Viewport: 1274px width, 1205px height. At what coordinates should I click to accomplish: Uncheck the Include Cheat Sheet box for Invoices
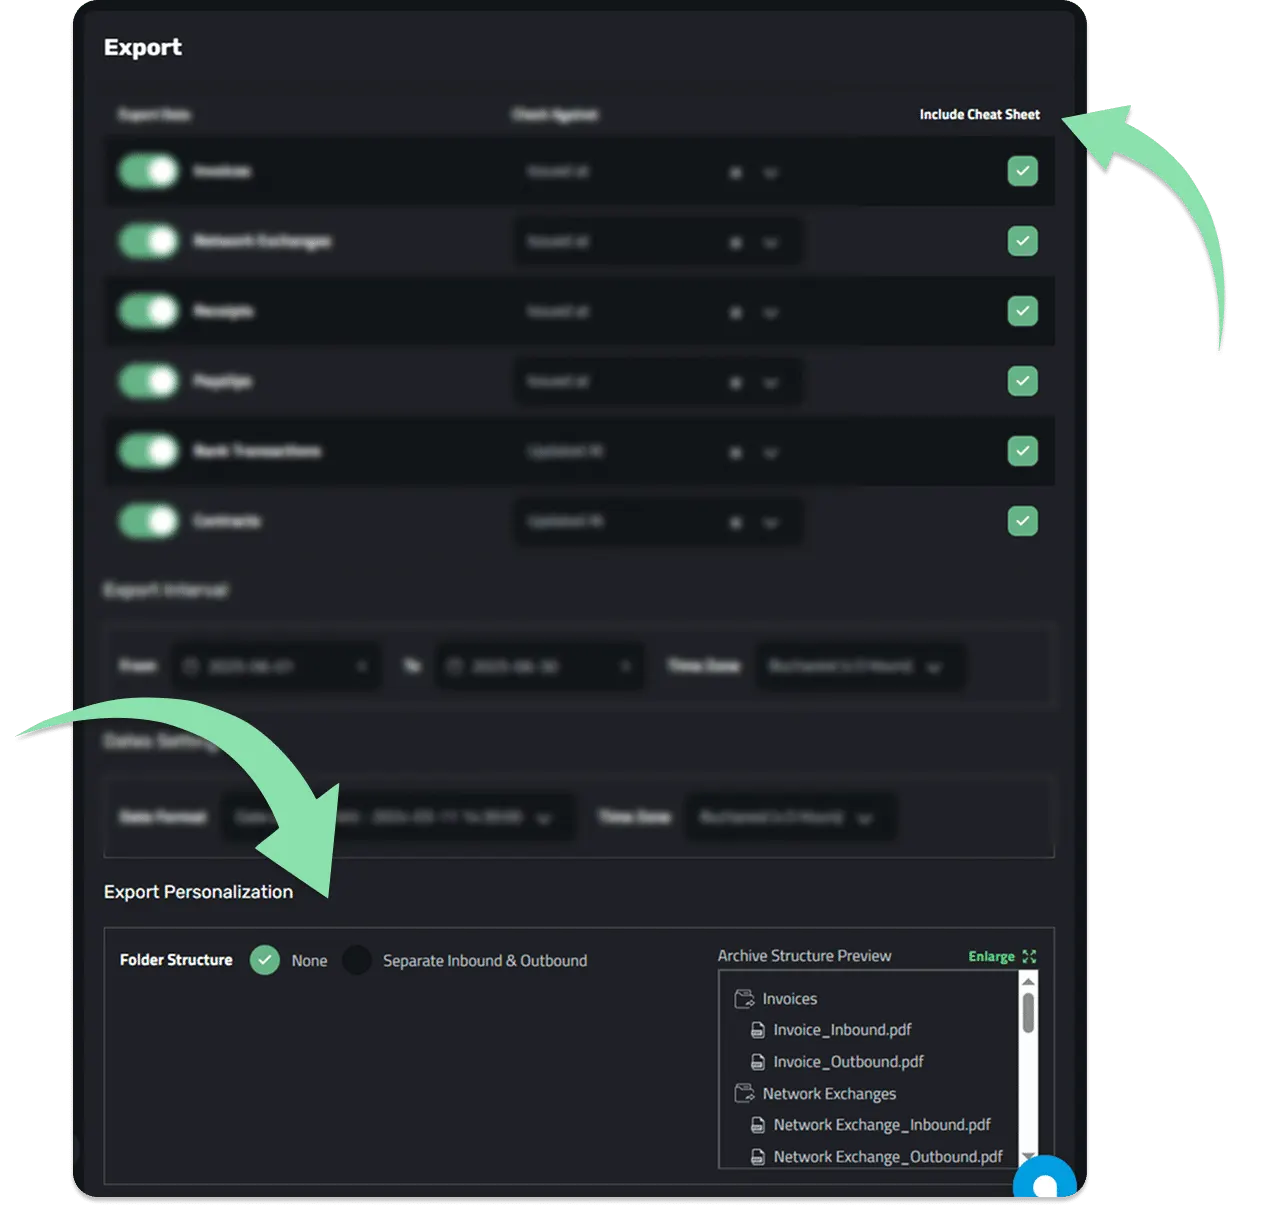click(x=1022, y=171)
